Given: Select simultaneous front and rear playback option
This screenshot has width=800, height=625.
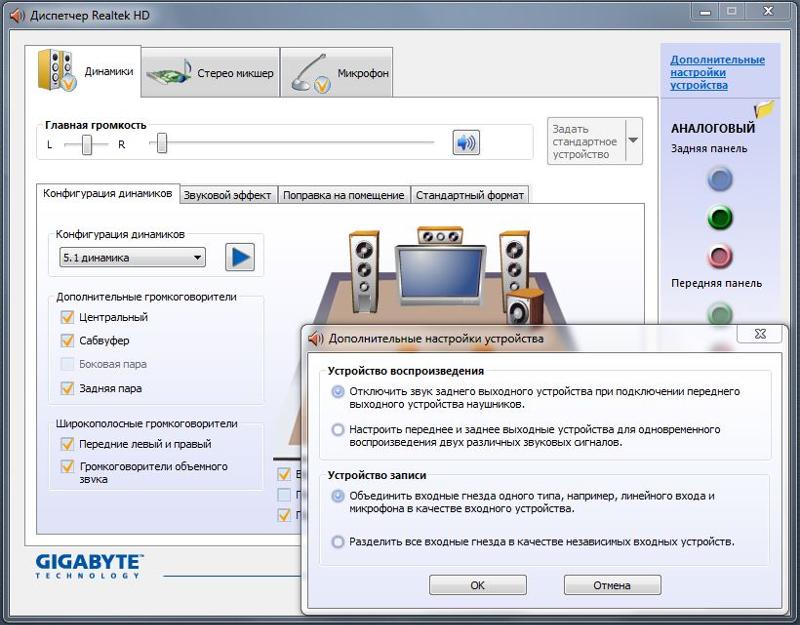Looking at the screenshot, I should coord(338,430).
